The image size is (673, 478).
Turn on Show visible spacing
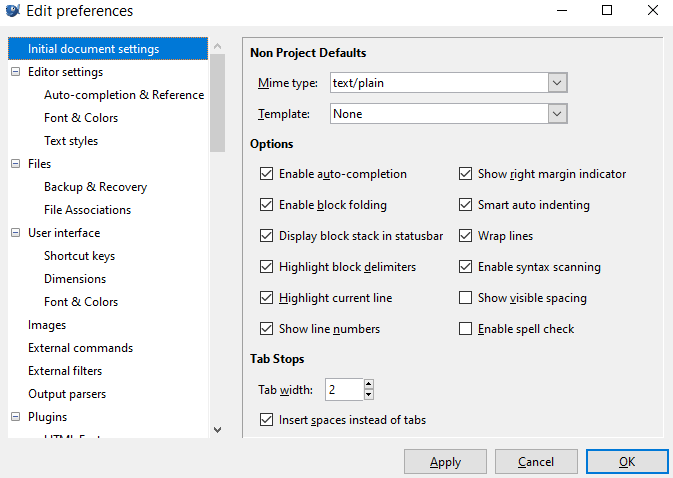click(x=465, y=298)
